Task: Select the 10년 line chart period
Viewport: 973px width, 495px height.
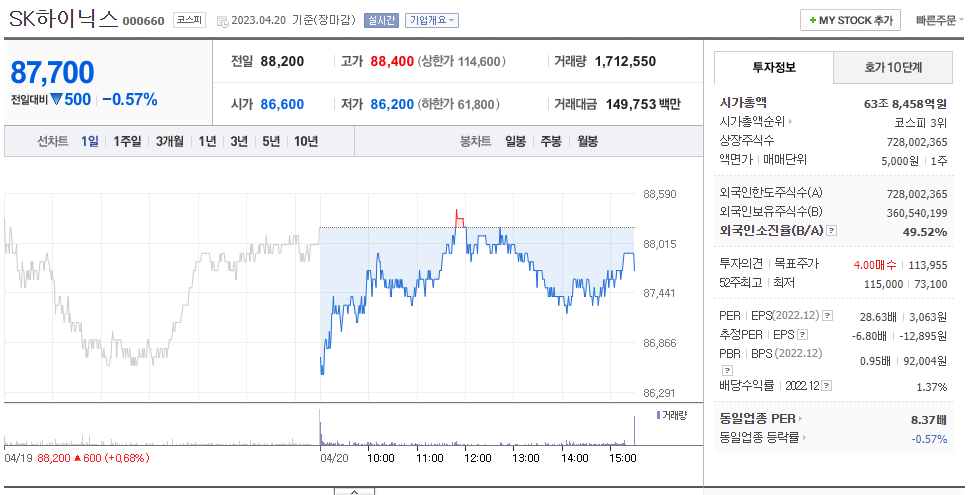Action: [x=306, y=141]
